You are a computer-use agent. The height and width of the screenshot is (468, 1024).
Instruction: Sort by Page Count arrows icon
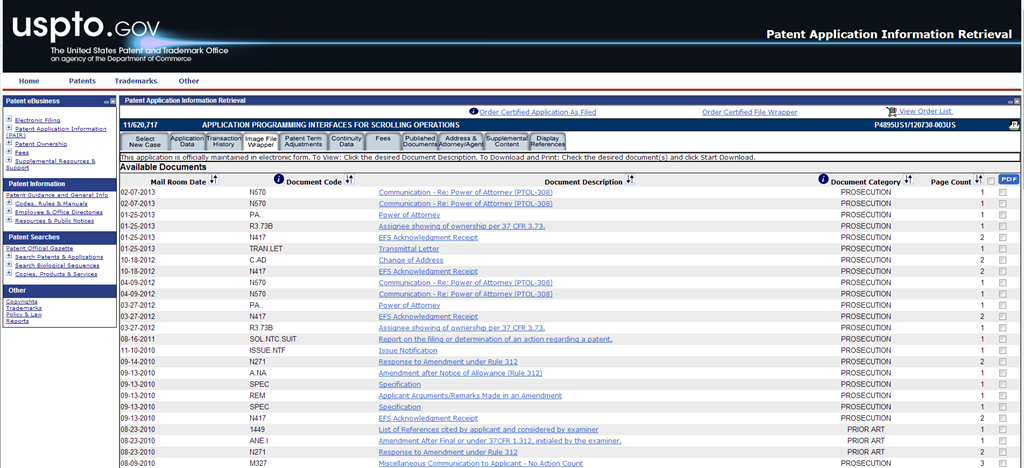978,179
